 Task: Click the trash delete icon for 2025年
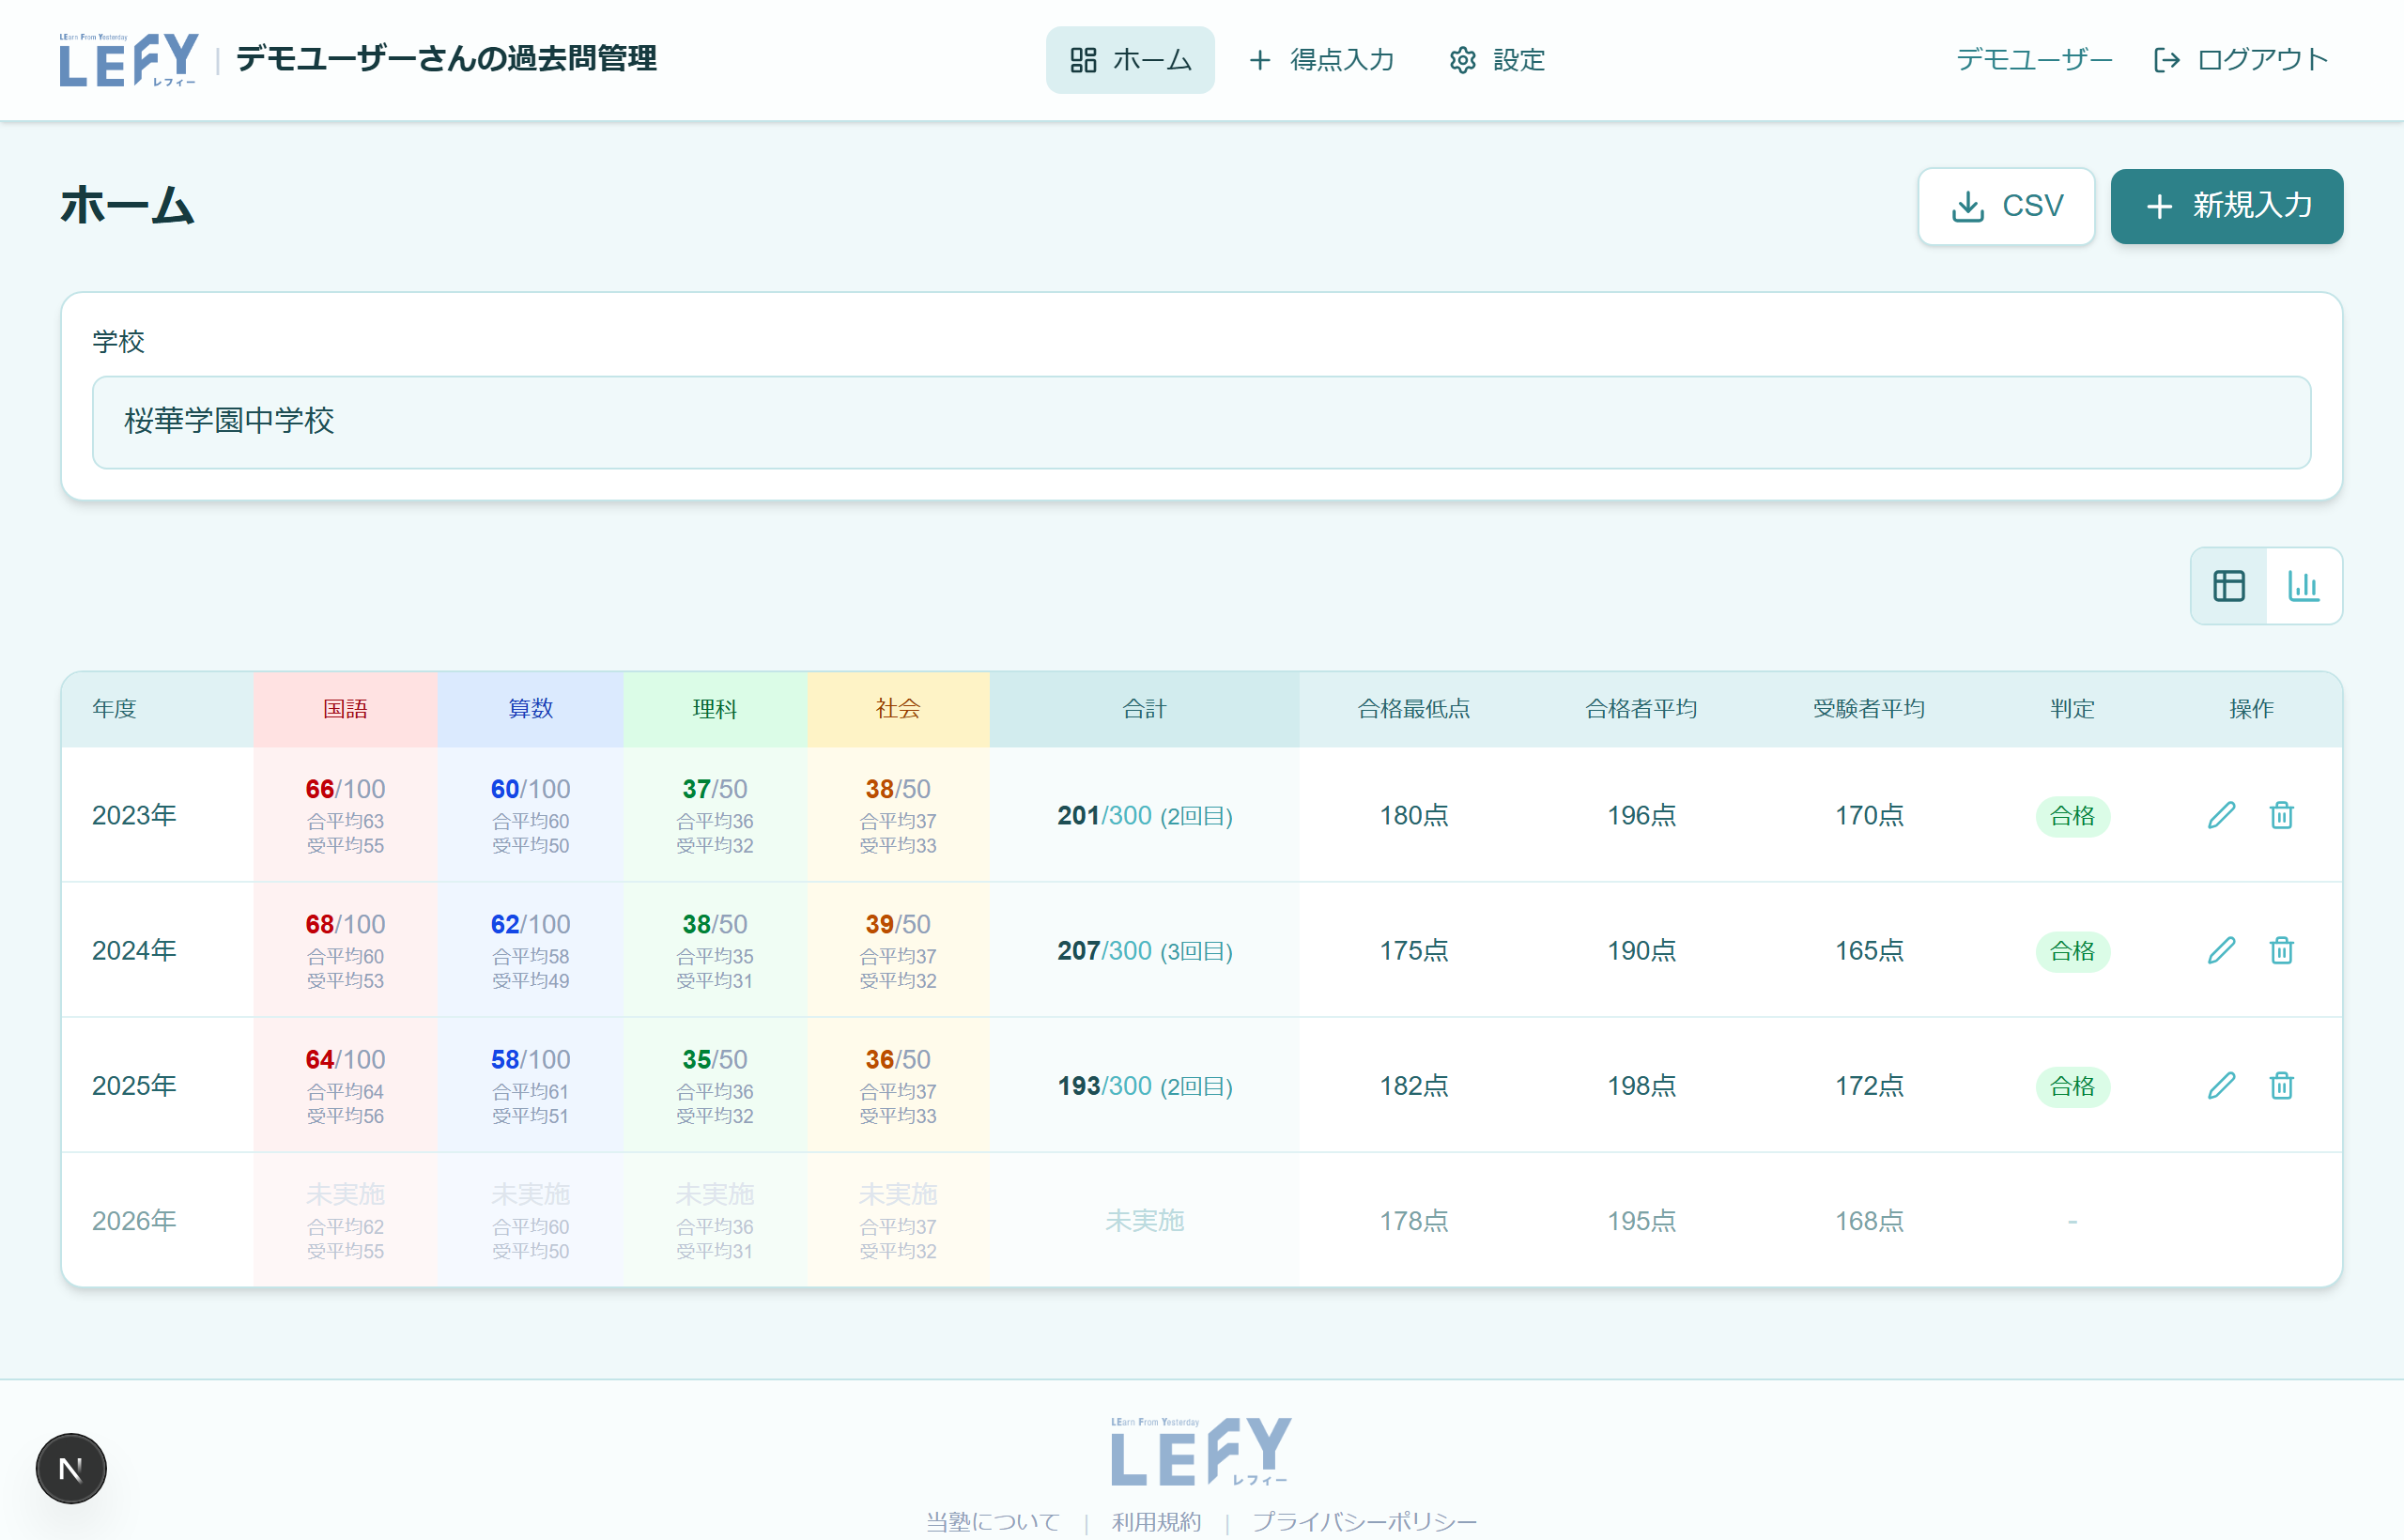tap(2281, 1085)
